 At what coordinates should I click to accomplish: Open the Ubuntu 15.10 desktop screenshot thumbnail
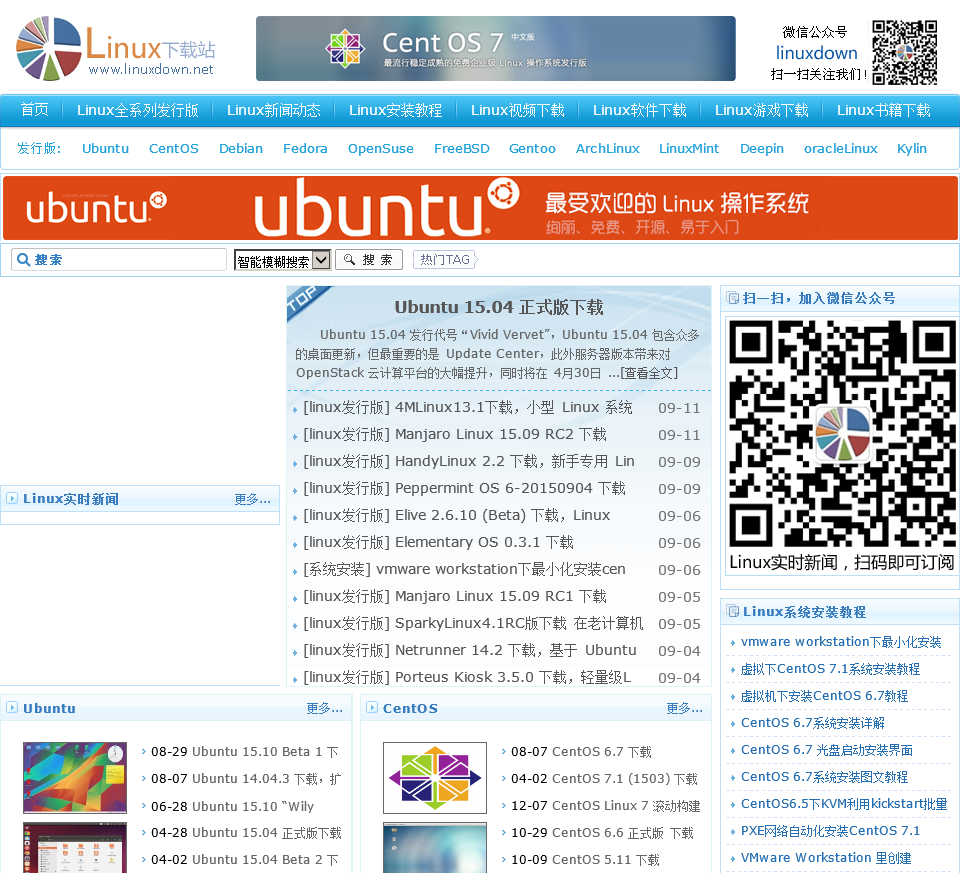coord(75,777)
